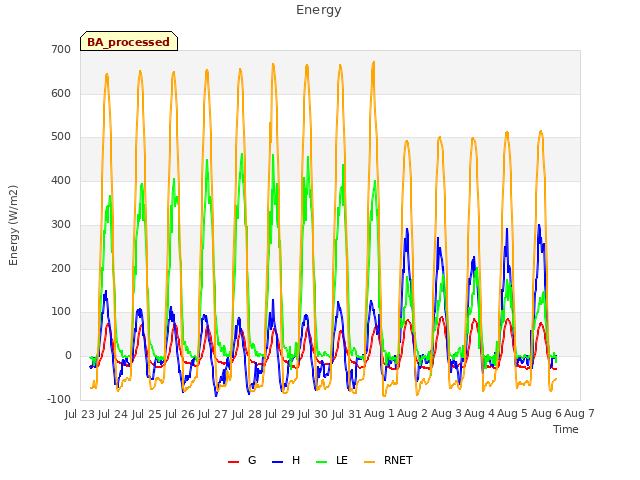The height and width of the screenshot is (480, 640).
Task: Click the 300 y-axis tick value
Action: coord(61,224)
